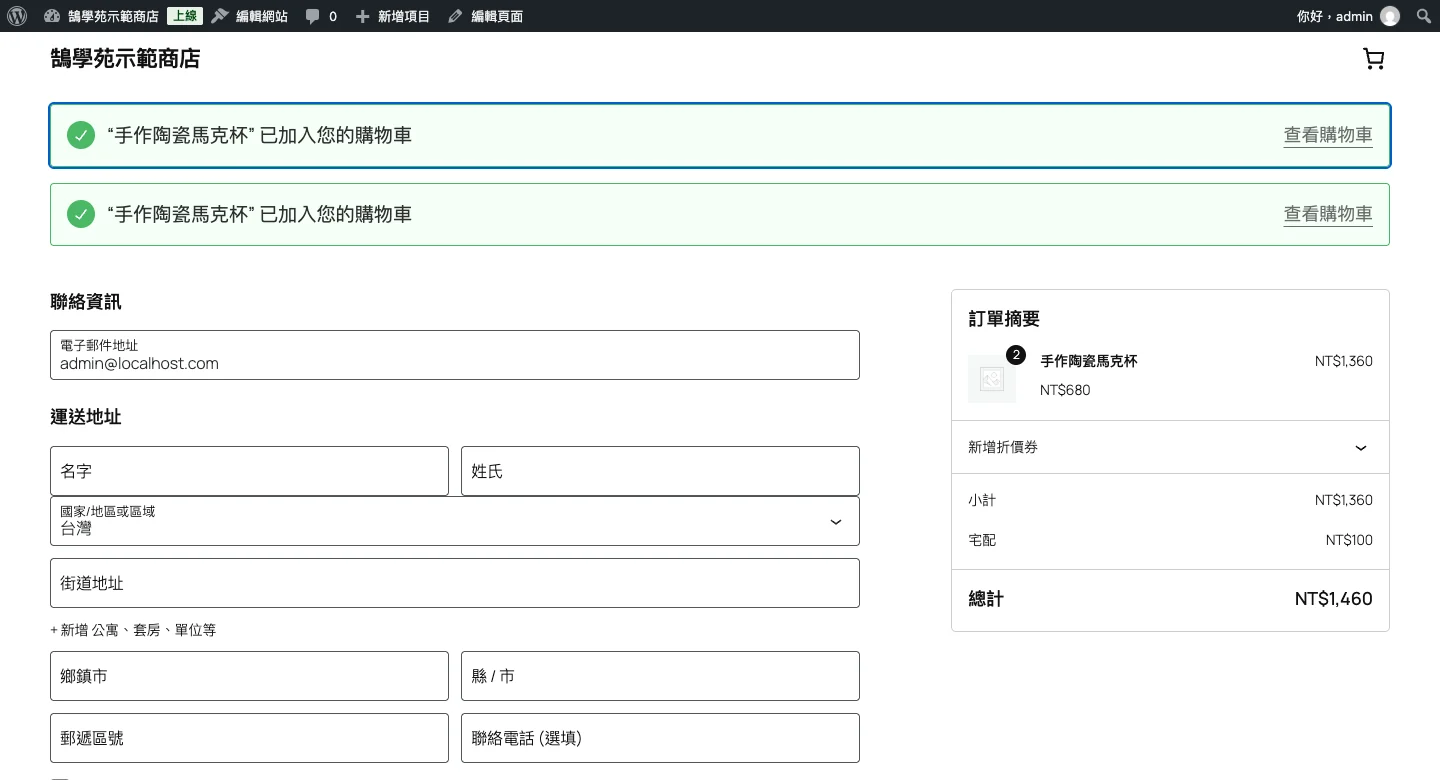This screenshot has width=1440, height=780.
Task: Click the 上線 status badge
Action: click(x=184, y=16)
